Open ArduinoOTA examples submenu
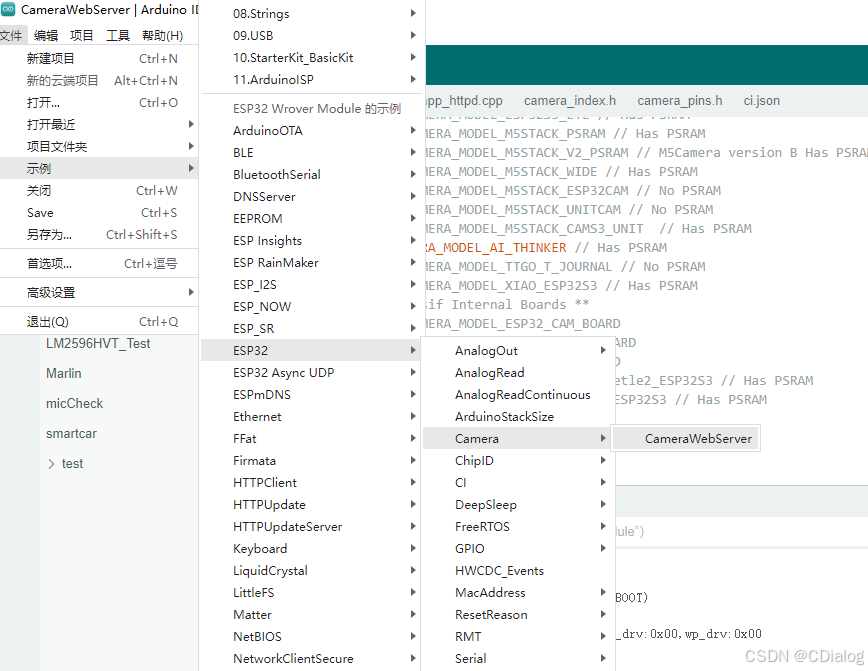The width and height of the screenshot is (868, 671). (x=313, y=131)
